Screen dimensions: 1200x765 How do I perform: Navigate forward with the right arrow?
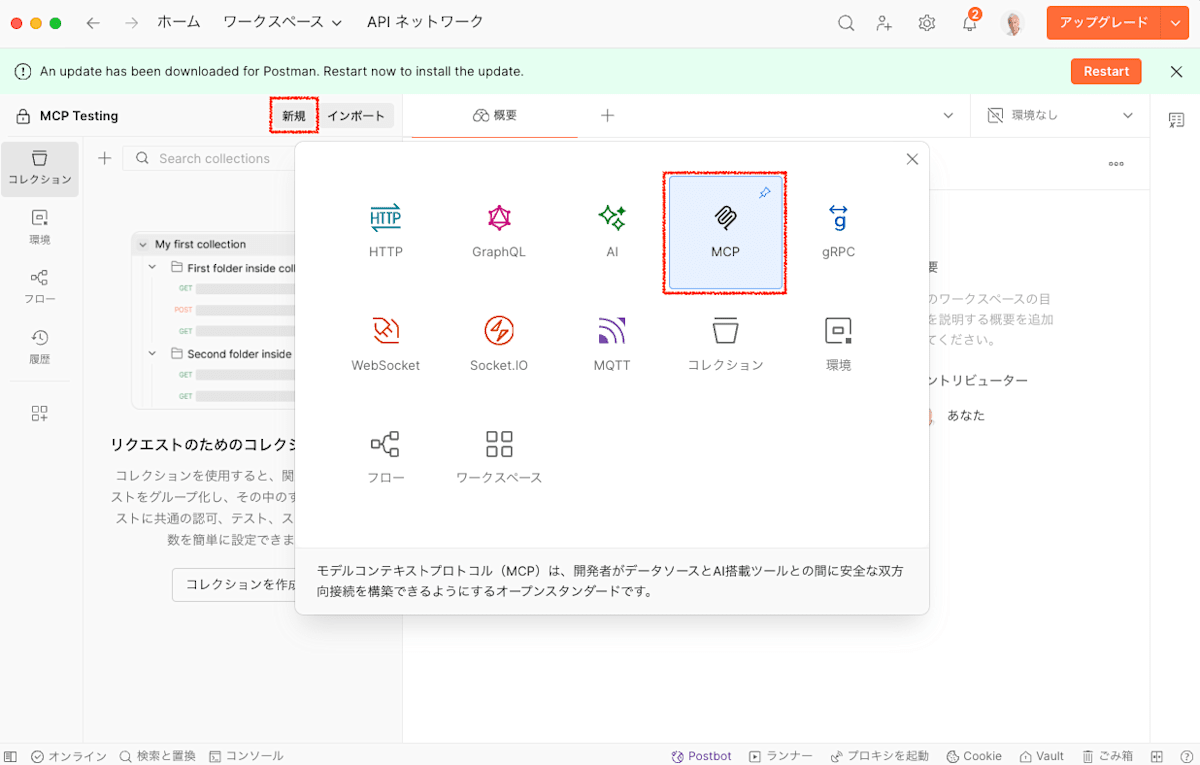[x=131, y=23]
